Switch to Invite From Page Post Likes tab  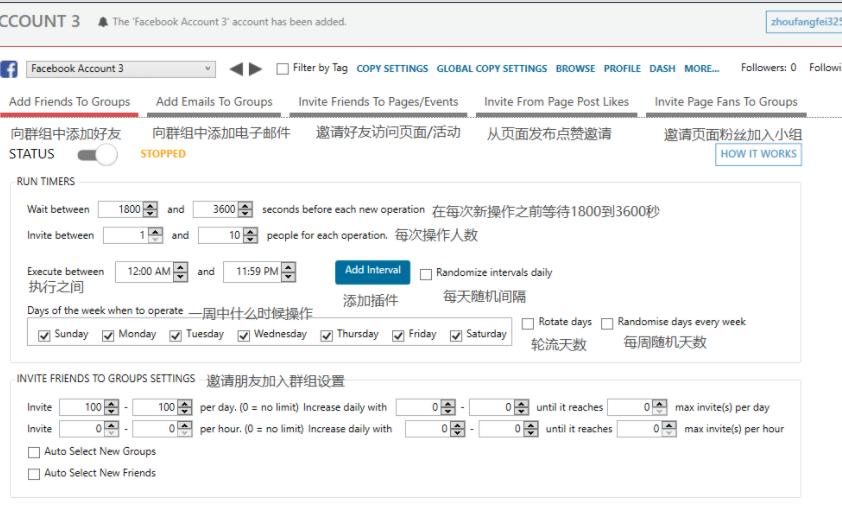pyautogui.click(x=556, y=102)
